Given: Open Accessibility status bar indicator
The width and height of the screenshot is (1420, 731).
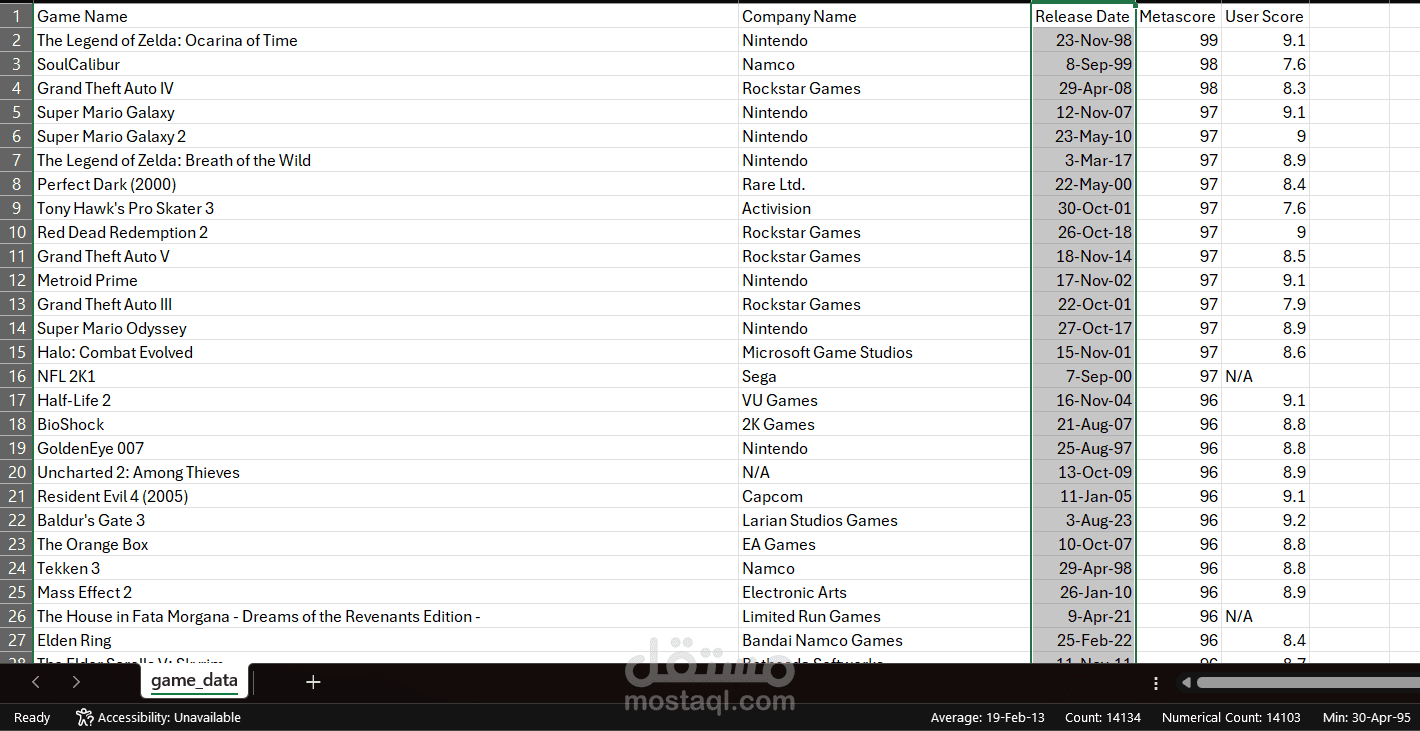Looking at the screenshot, I should coord(158,717).
